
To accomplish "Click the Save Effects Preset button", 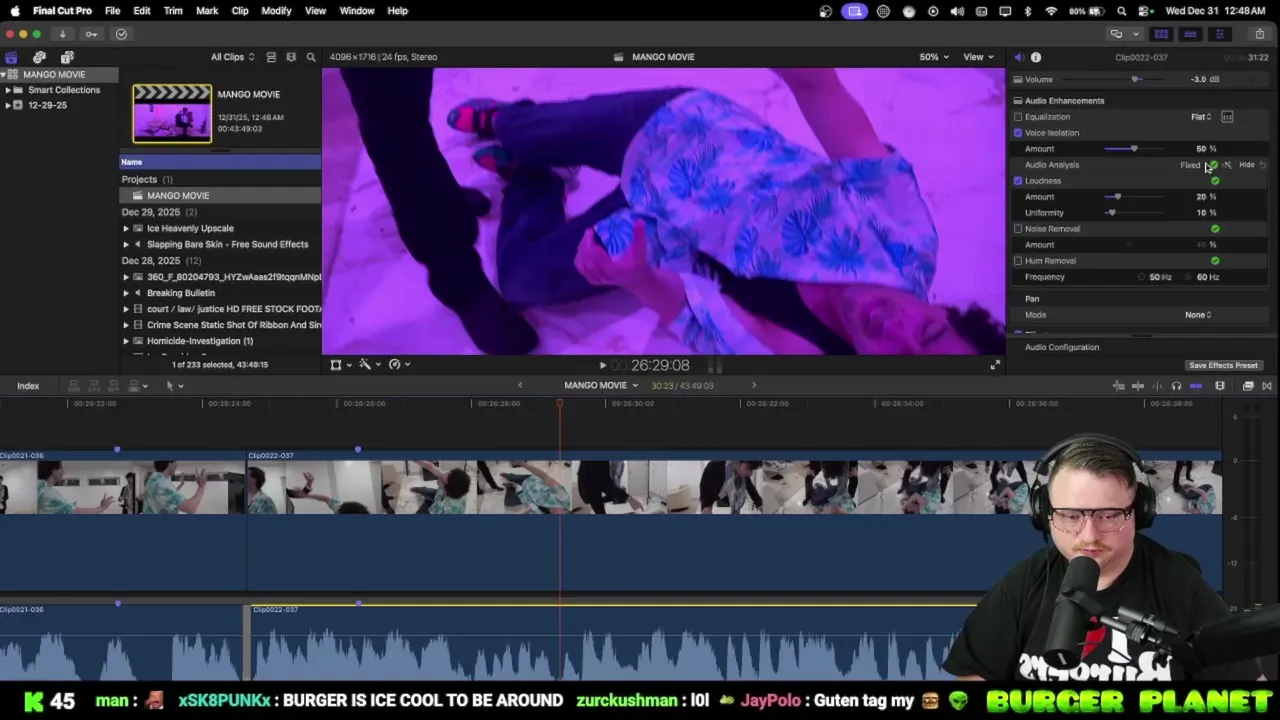I will pos(1223,366).
